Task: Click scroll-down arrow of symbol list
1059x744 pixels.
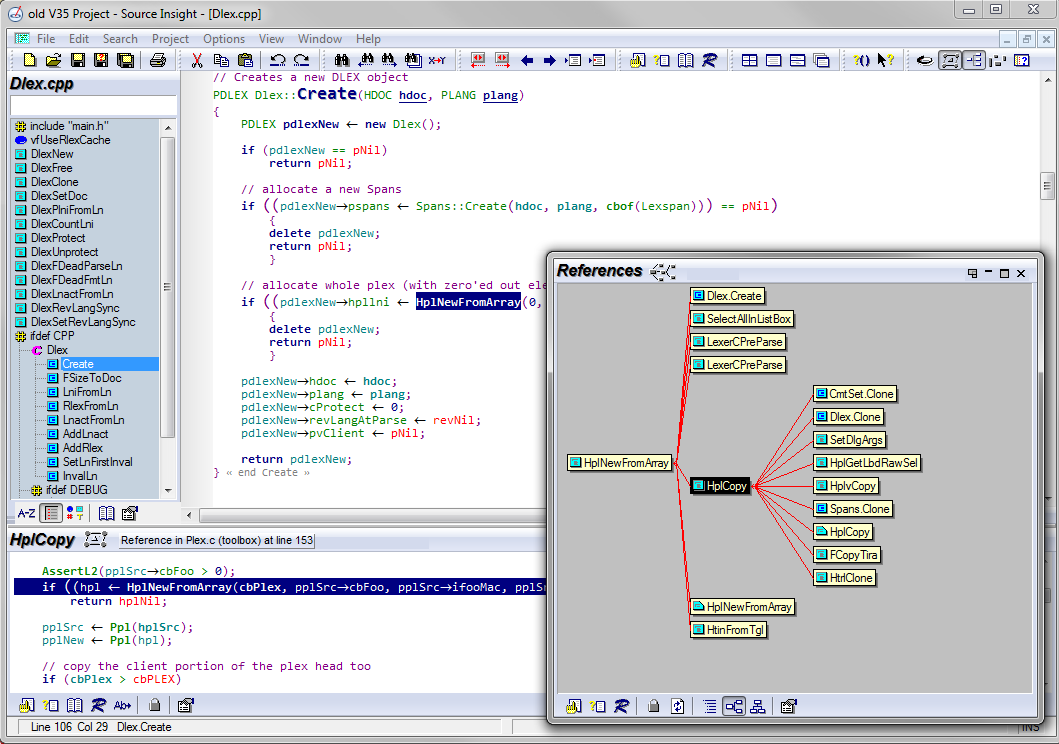Action: pyautogui.click(x=168, y=491)
